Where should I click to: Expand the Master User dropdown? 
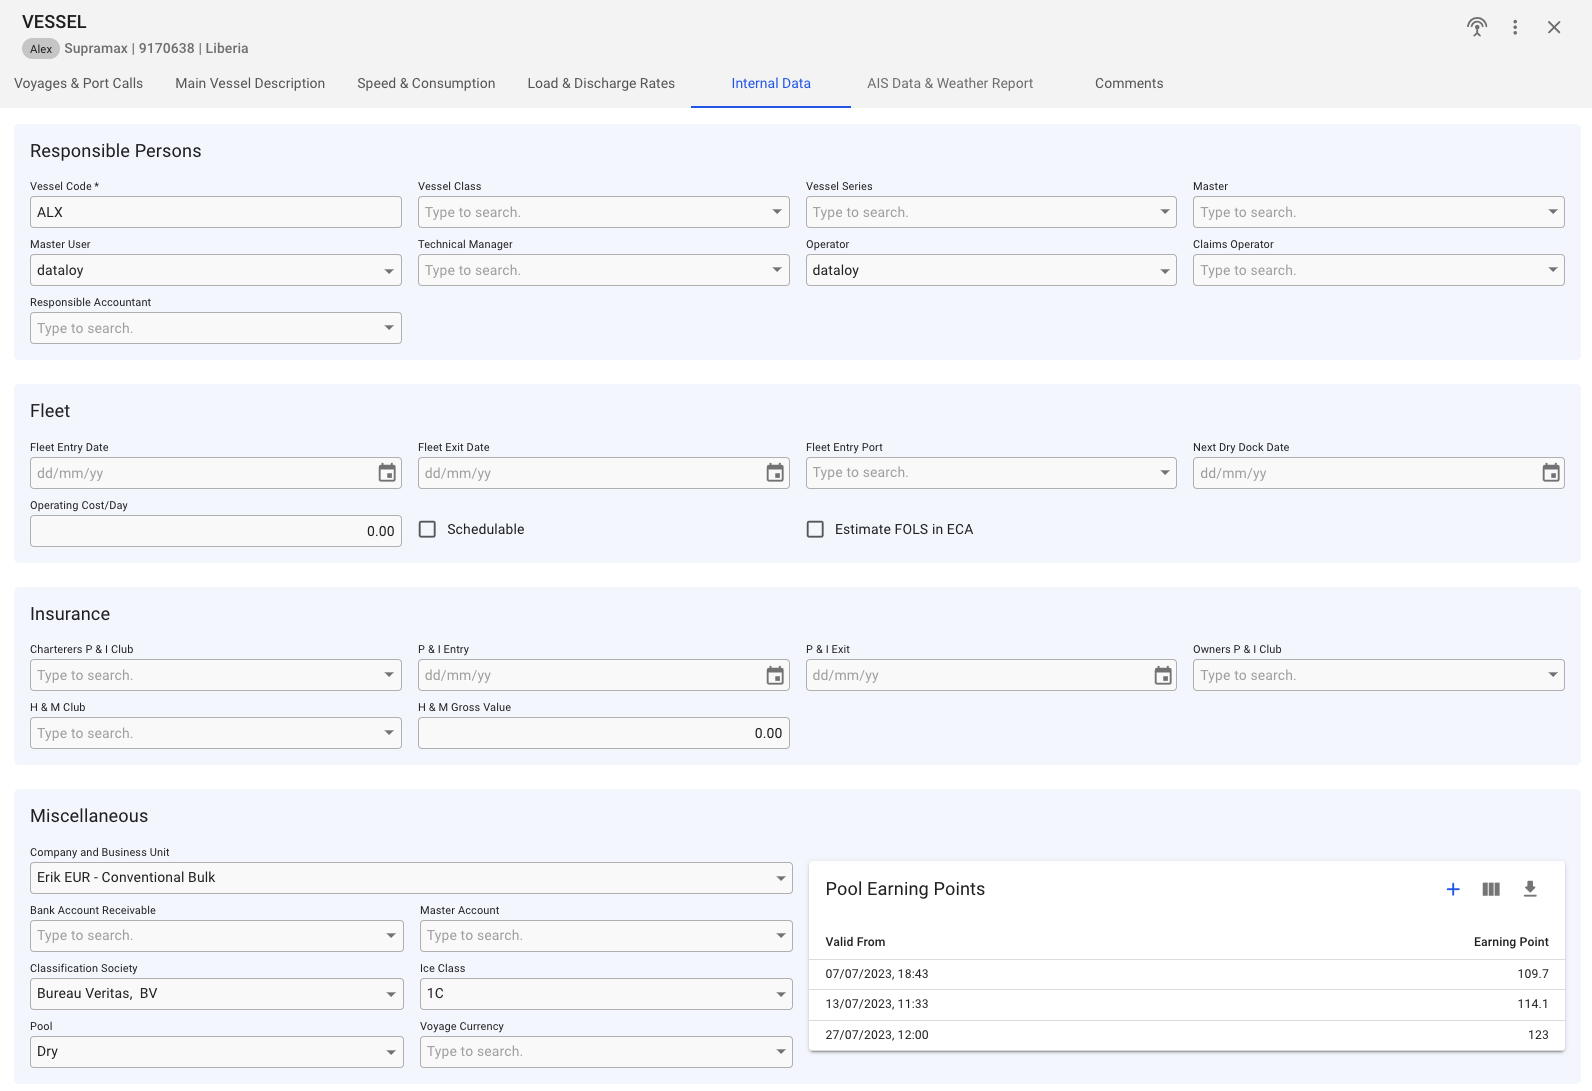(x=389, y=271)
